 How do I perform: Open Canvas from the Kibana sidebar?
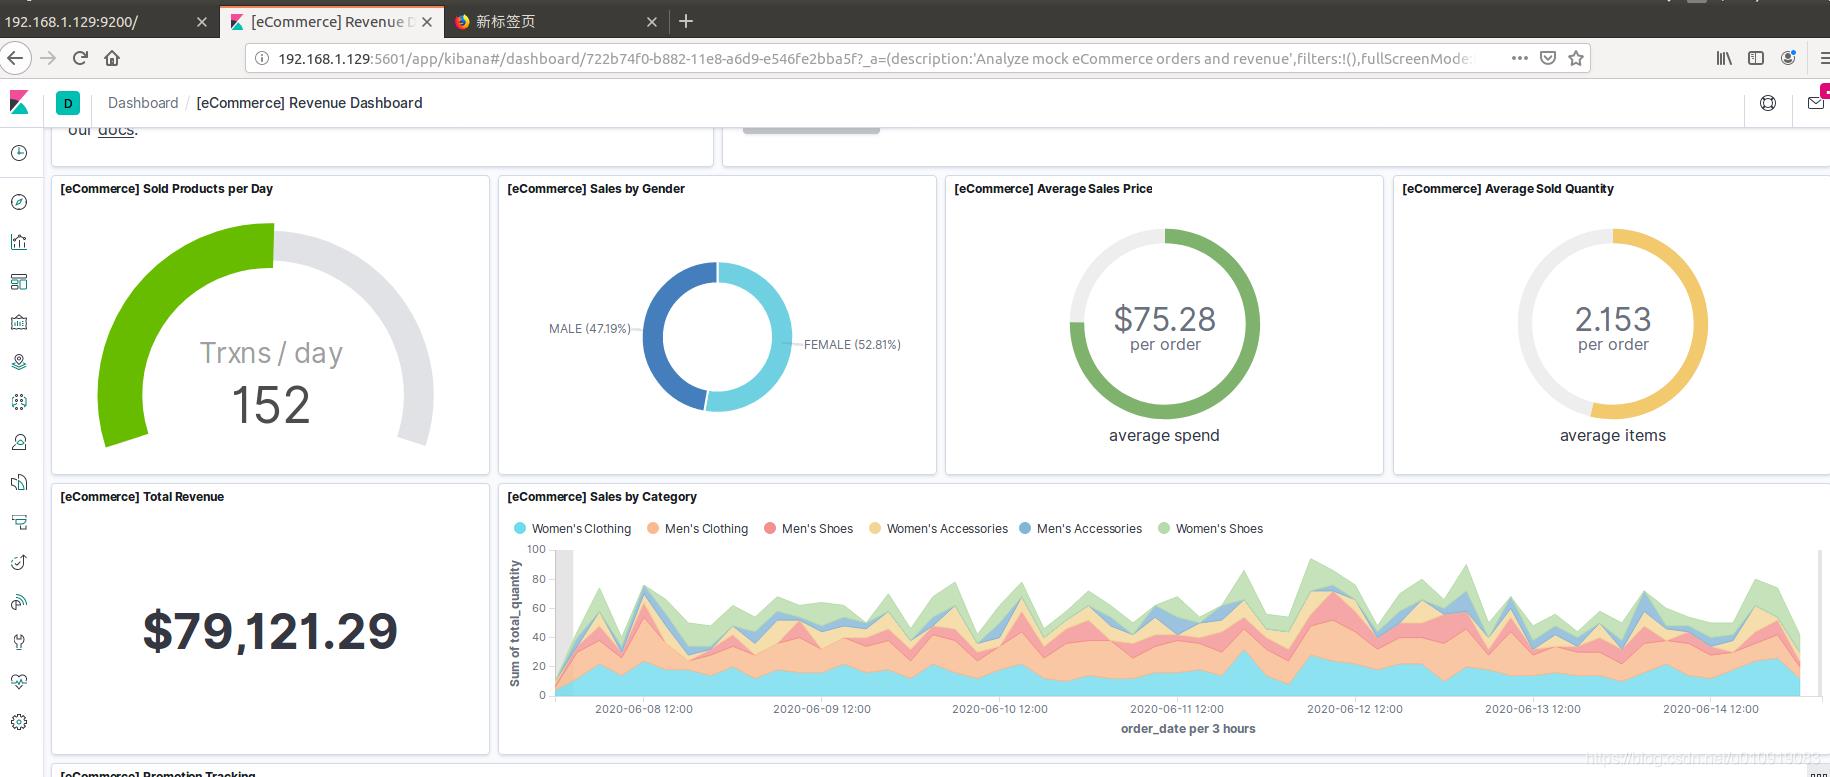tap(19, 322)
